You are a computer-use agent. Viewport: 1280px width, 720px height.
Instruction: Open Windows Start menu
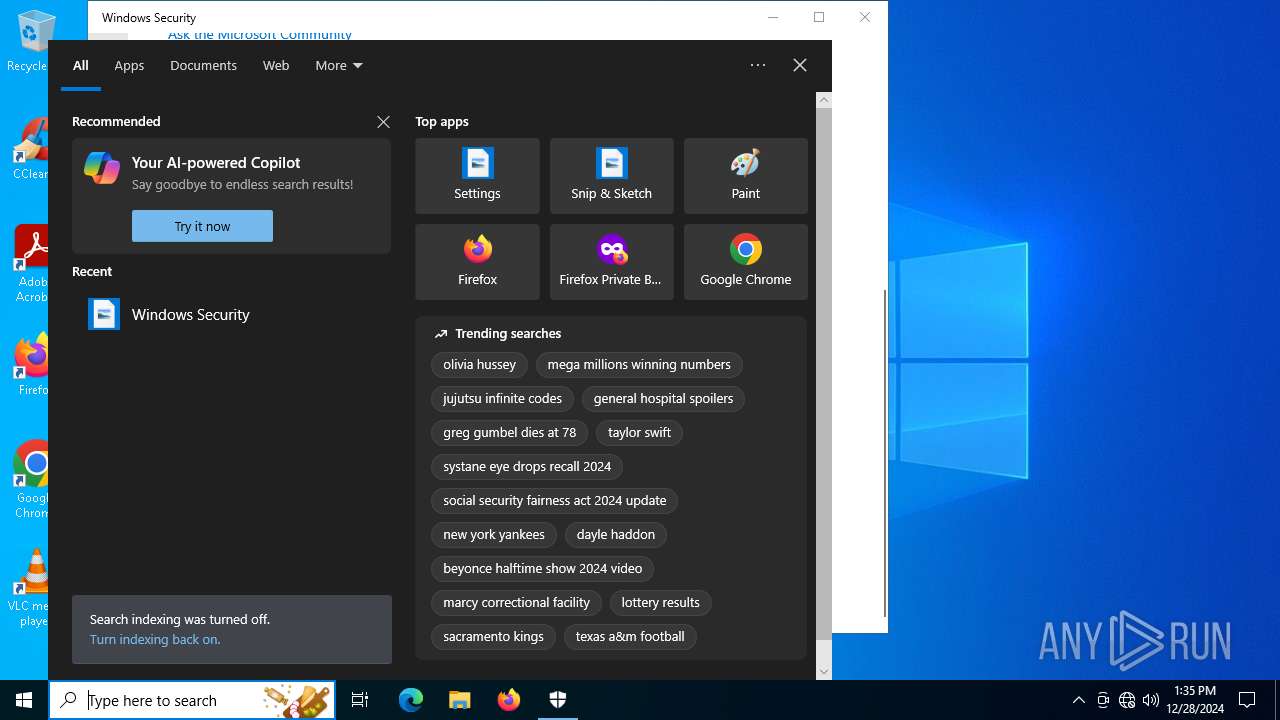pos(24,700)
